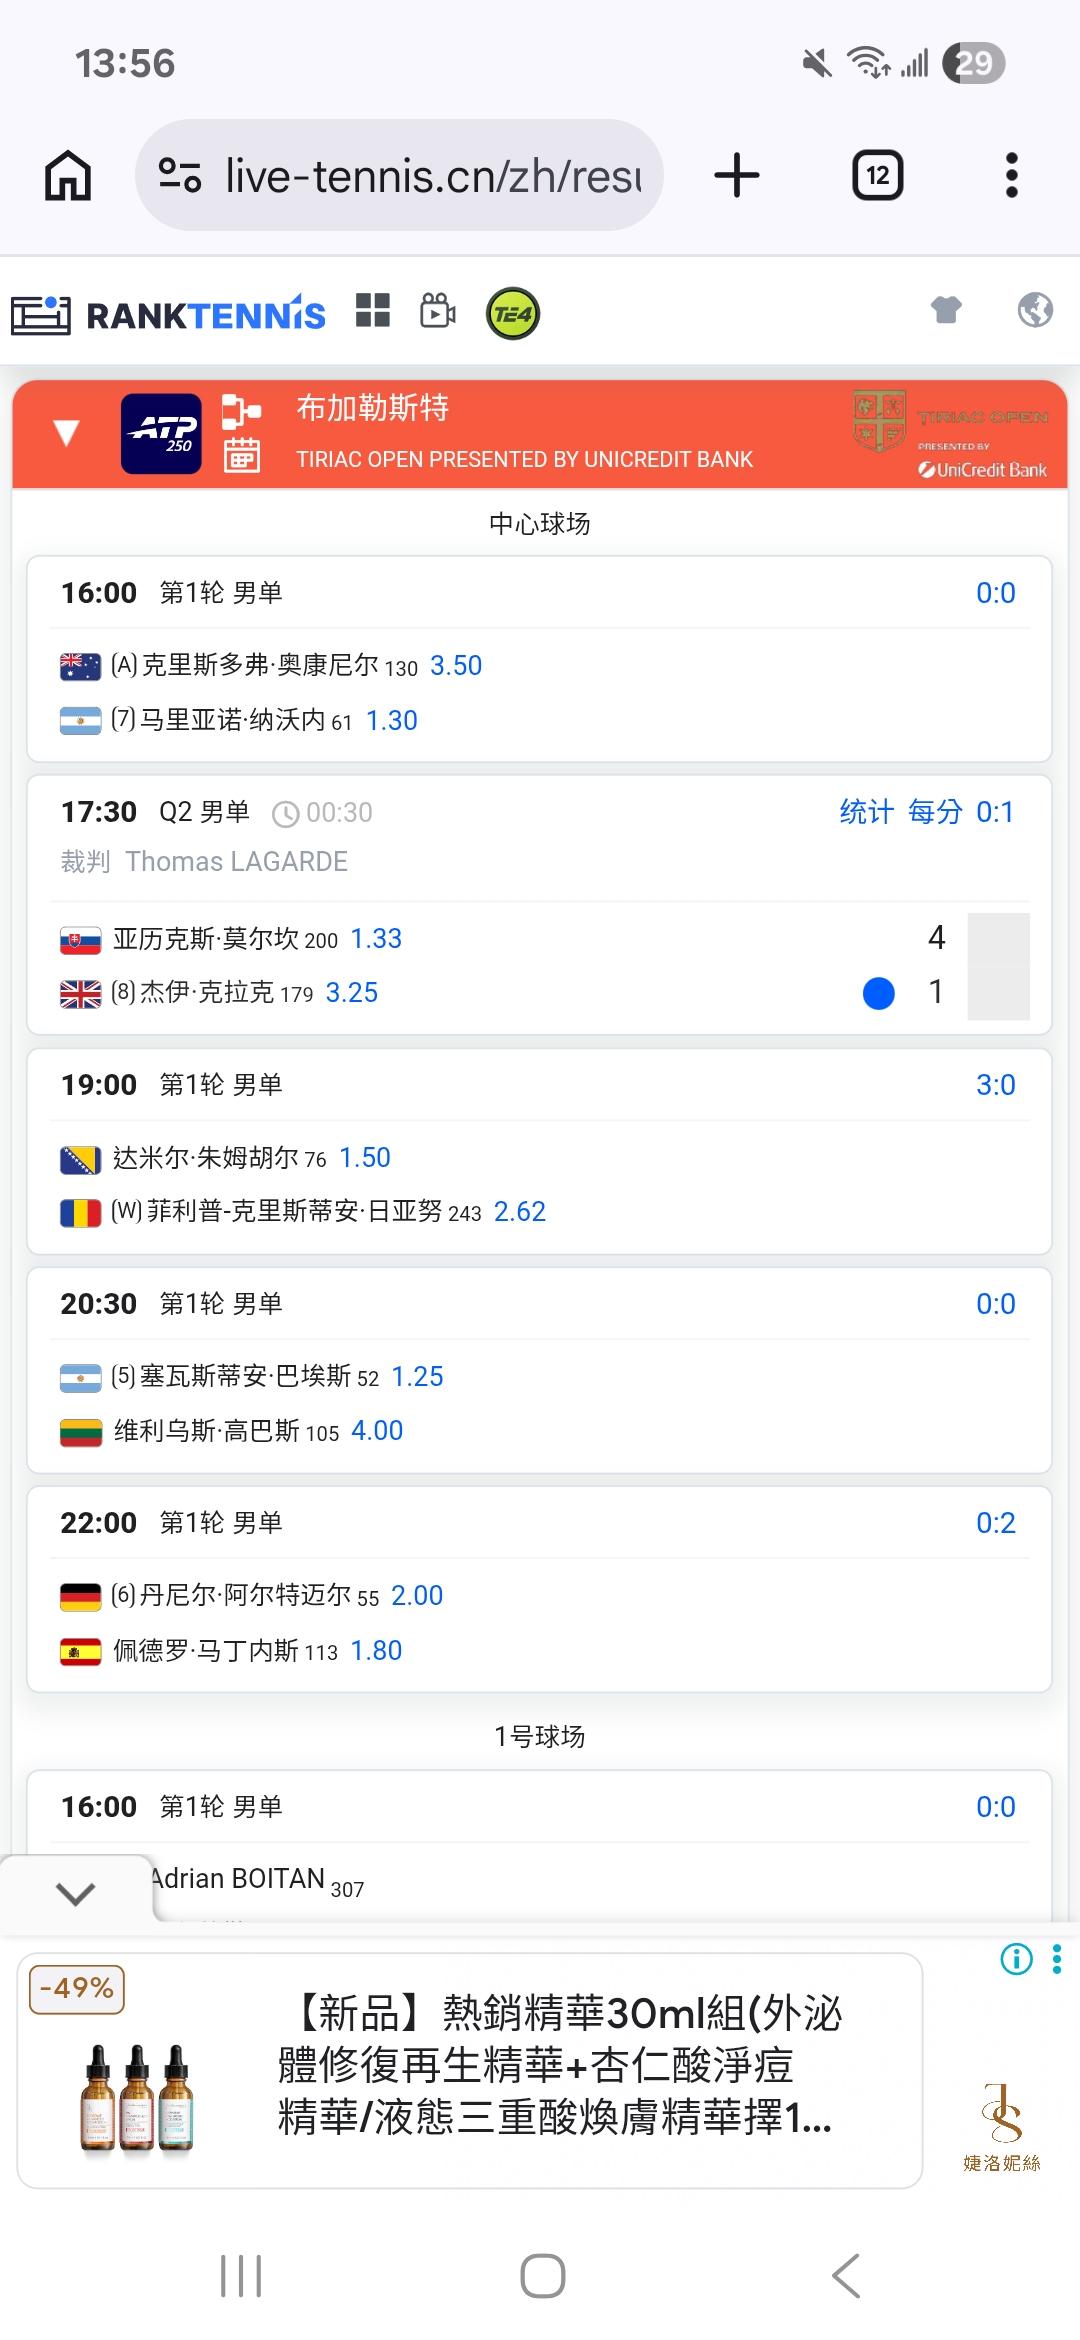The image size is (1080, 2340).
Task: Tap the RankTennis logo
Action: [x=168, y=315]
